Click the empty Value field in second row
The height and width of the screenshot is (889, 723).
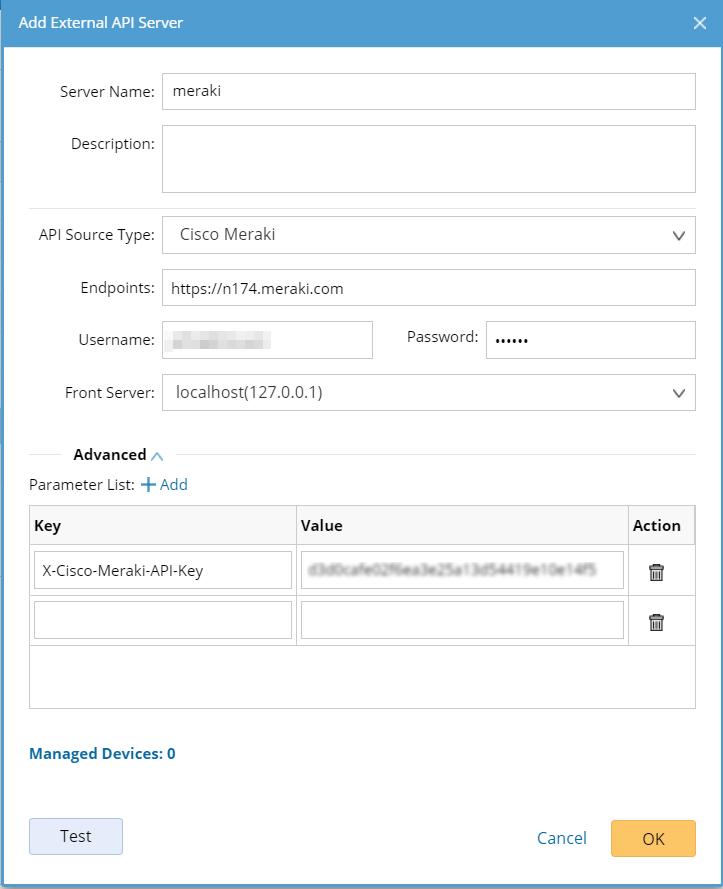462,620
